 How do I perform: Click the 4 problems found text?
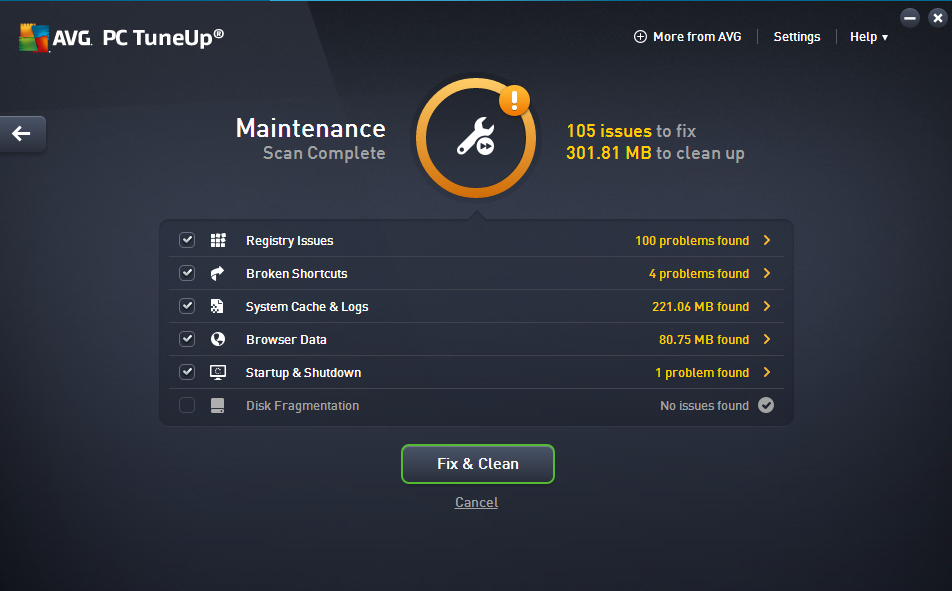699,273
